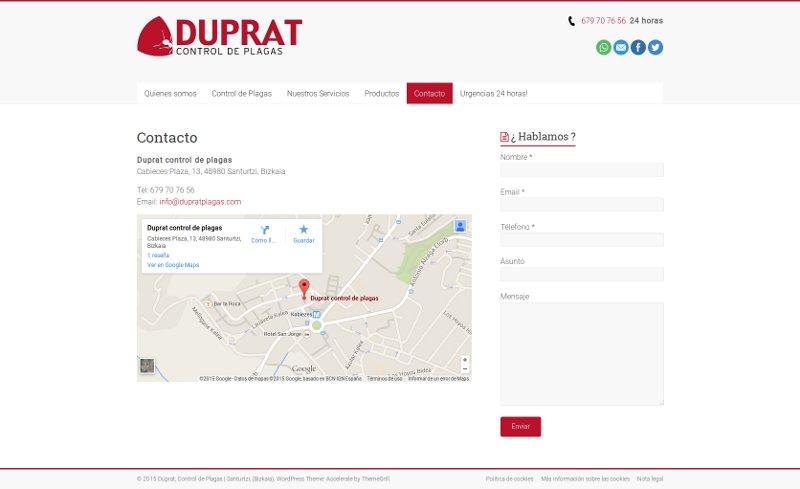Switch map to satellite view thumbnail
This screenshot has width=800, height=489.
click(147, 367)
